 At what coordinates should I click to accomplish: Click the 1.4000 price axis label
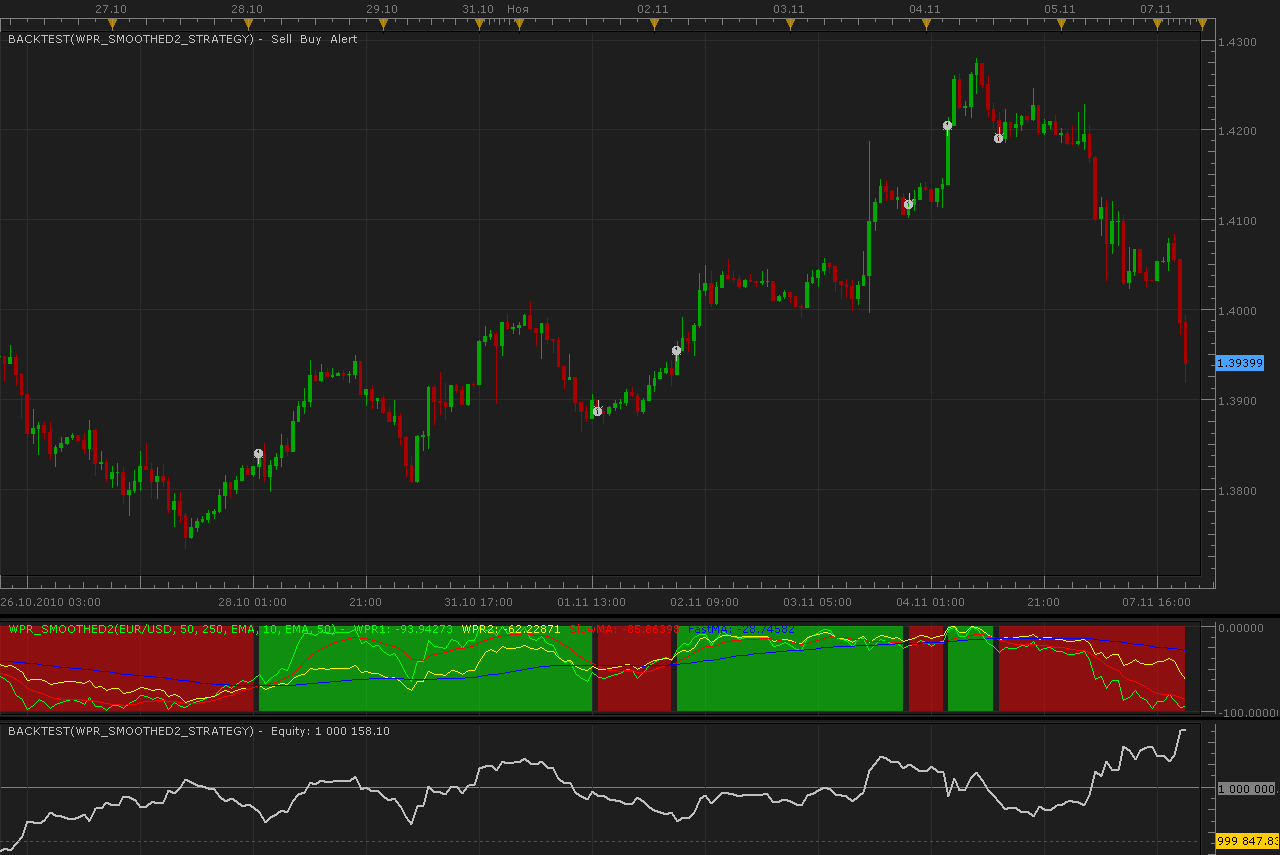[1238, 311]
